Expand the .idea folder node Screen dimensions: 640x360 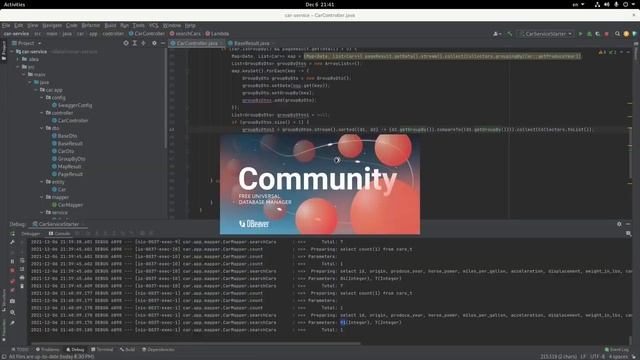[x=18, y=59]
